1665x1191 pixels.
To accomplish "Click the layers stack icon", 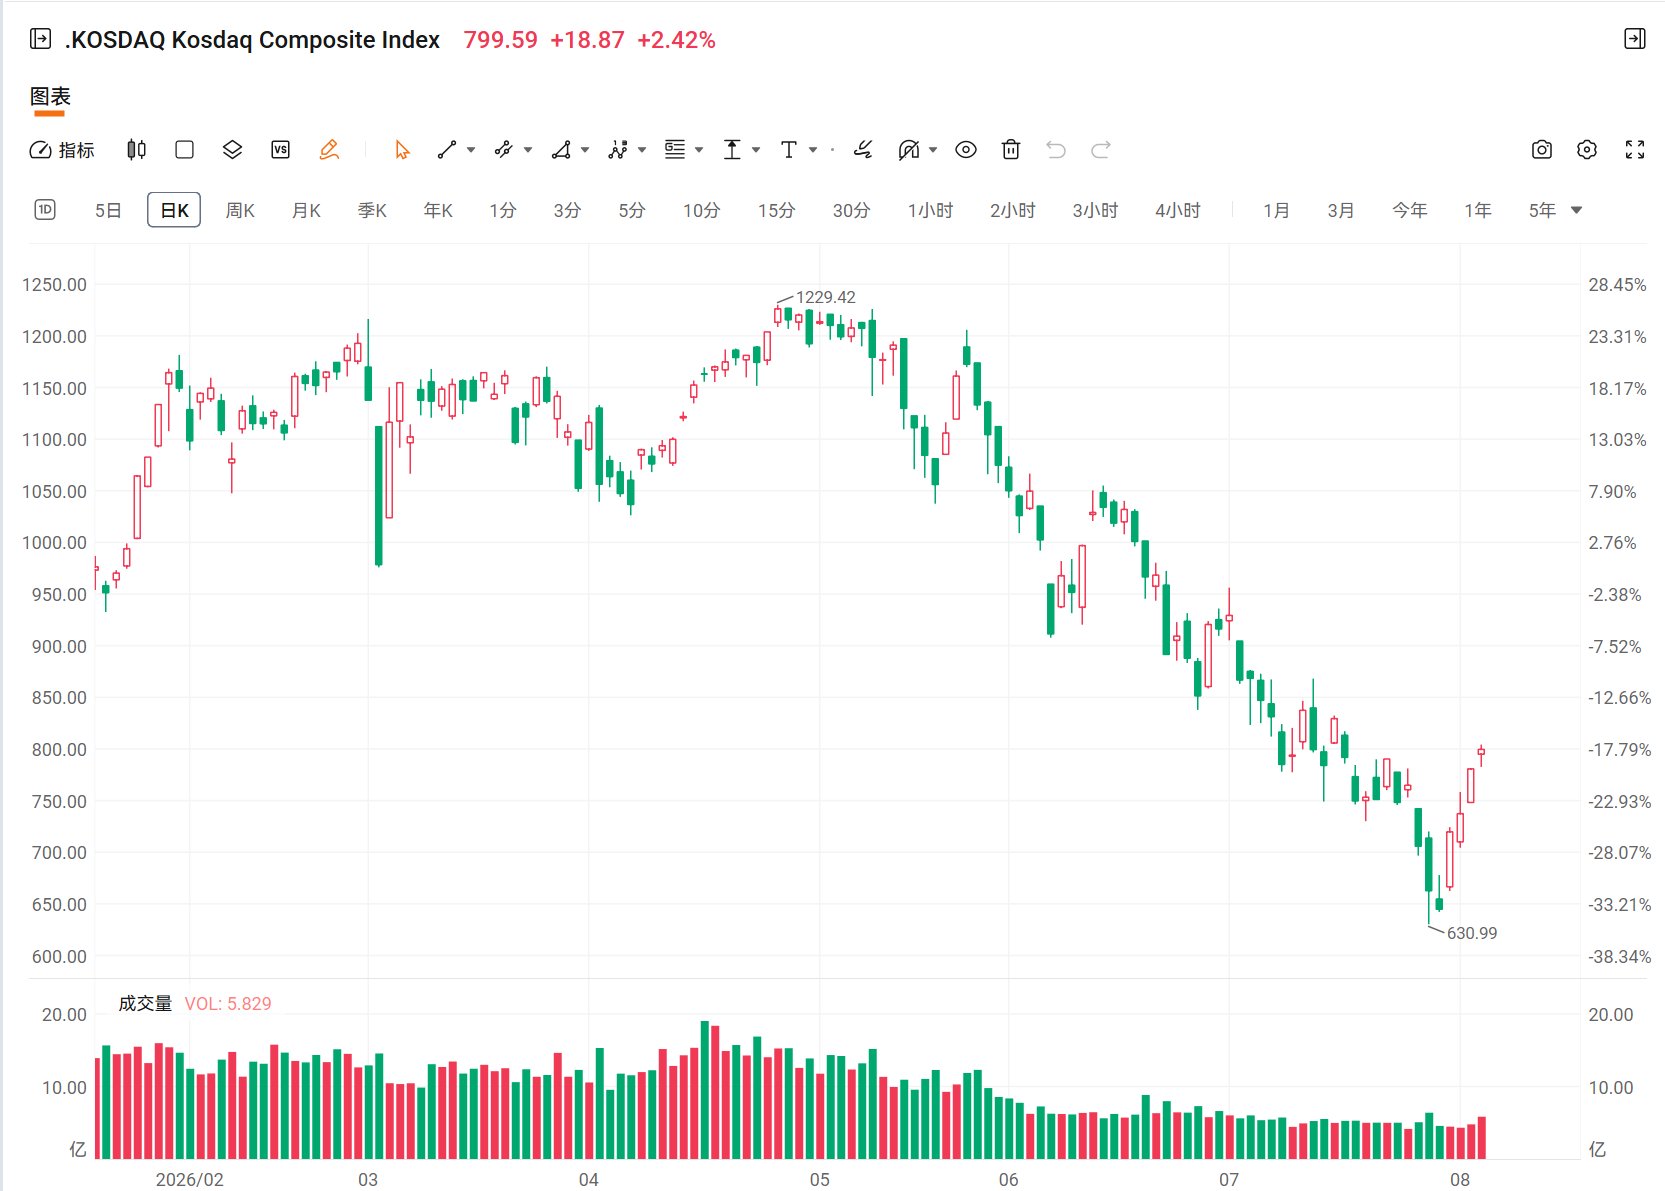I will point(232,150).
